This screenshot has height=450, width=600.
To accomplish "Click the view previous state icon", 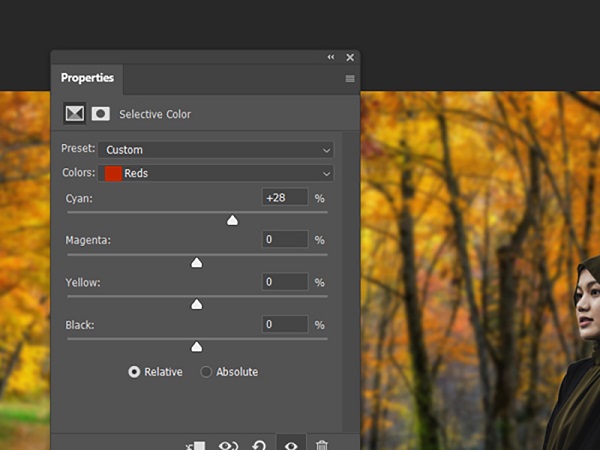I will click(x=228, y=446).
